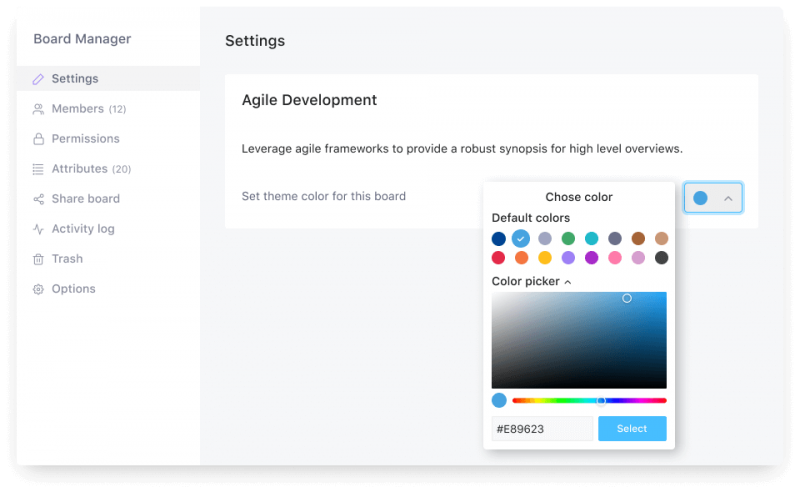Click the hex color code field
The image size is (800, 492).
click(542, 429)
